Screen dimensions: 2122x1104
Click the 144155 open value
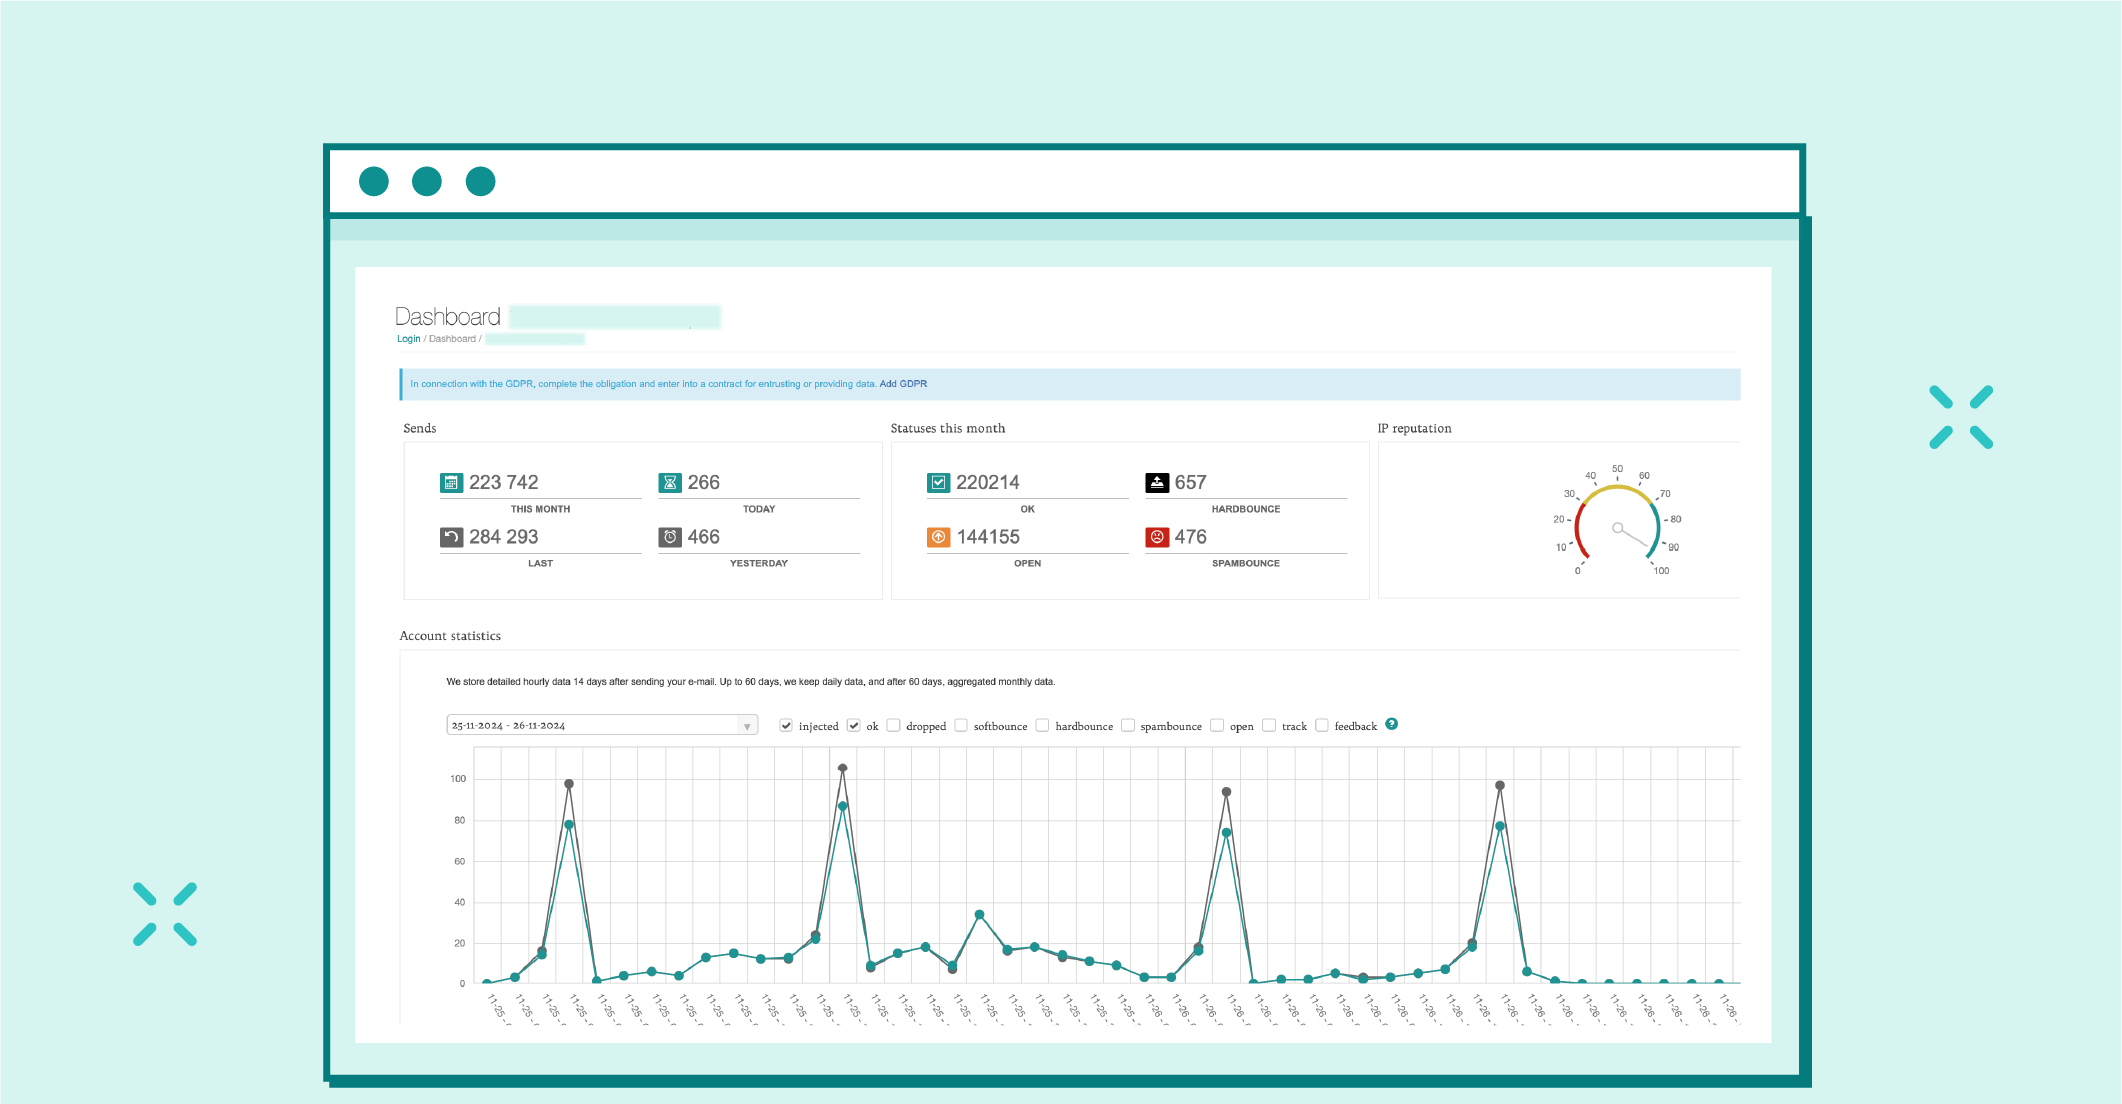[x=988, y=537]
